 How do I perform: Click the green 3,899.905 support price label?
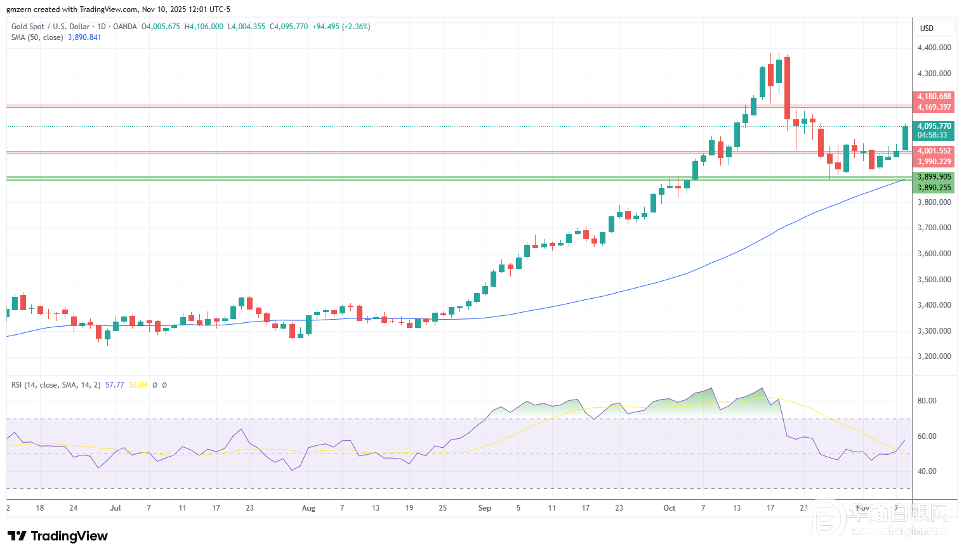[x=934, y=175]
